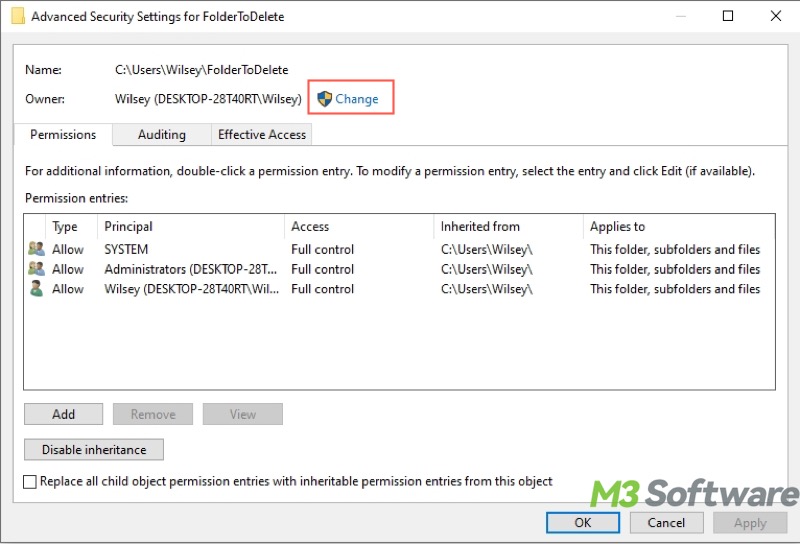Select the Wilsey user icon

click(x=36, y=289)
